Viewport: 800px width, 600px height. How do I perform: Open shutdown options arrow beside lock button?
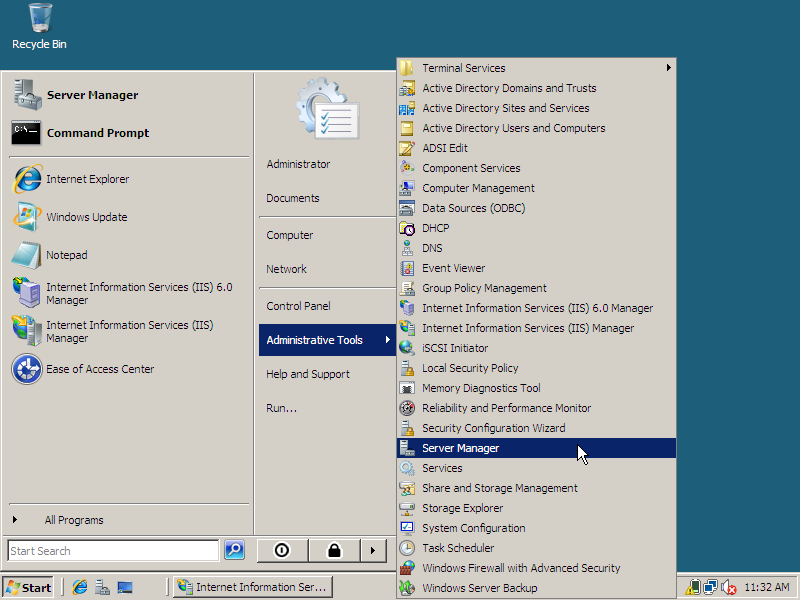point(373,551)
